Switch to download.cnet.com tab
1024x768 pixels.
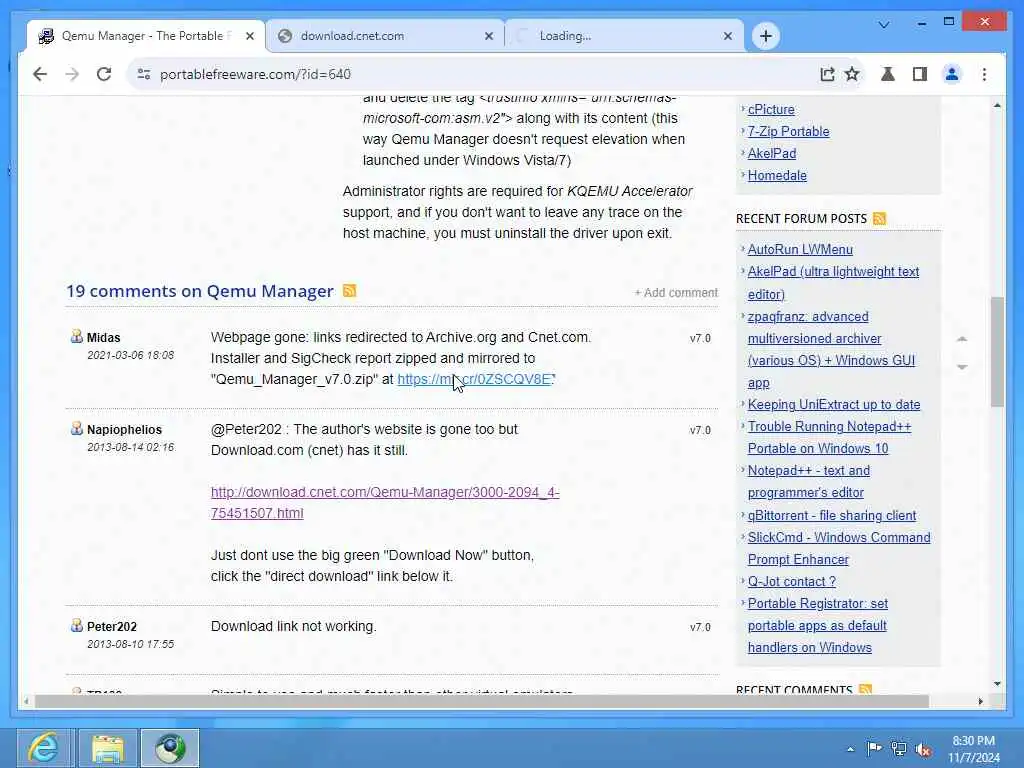tap(385, 36)
